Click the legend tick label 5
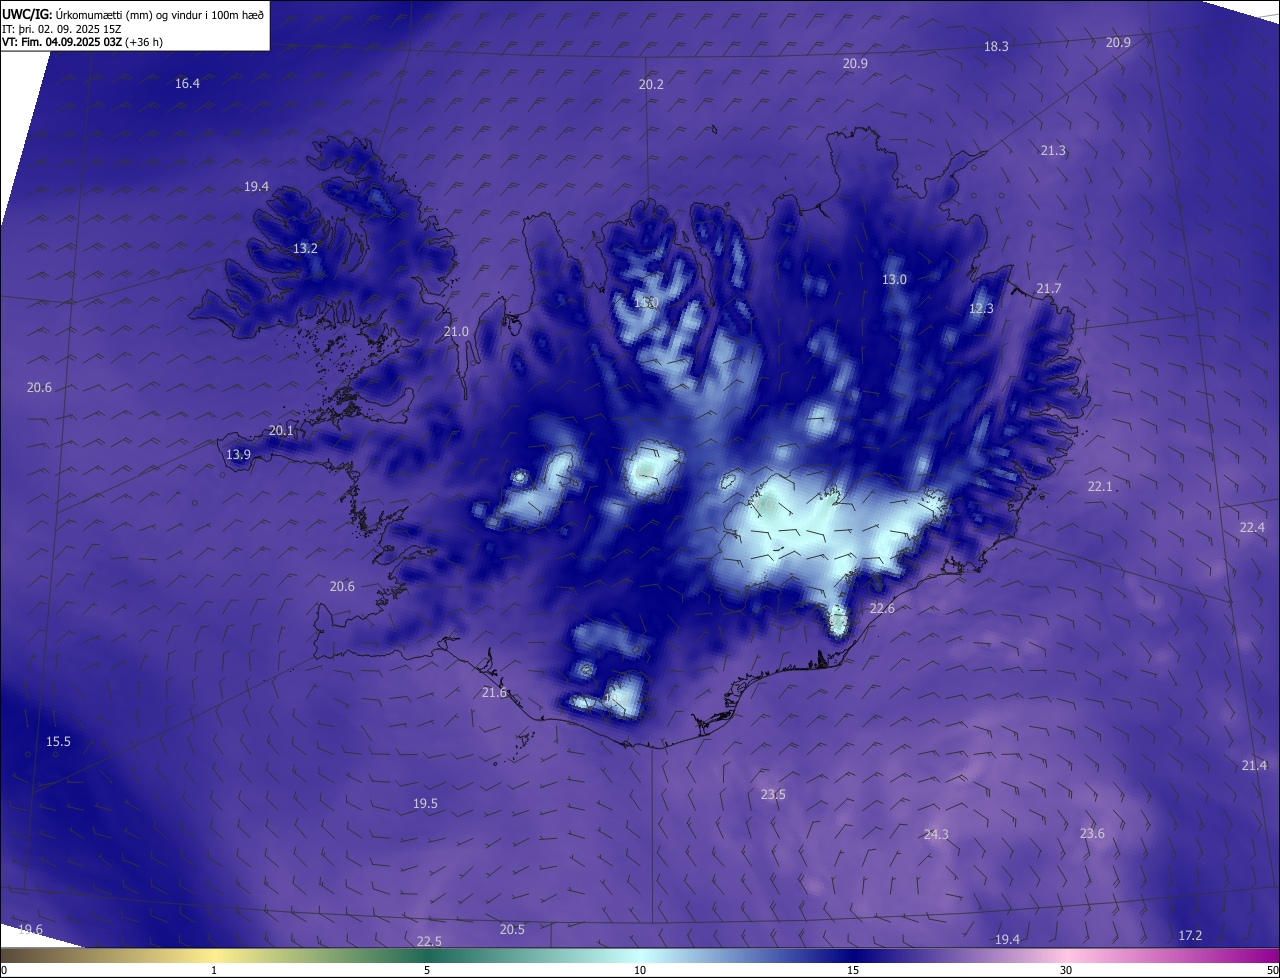Image resolution: width=1280 pixels, height=978 pixels. pyautogui.click(x=427, y=971)
